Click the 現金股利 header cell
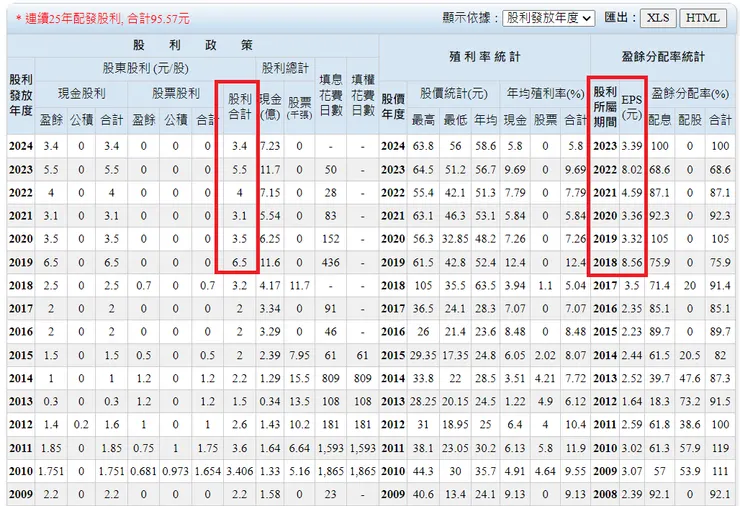This screenshot has height=506, width=740. [81, 93]
